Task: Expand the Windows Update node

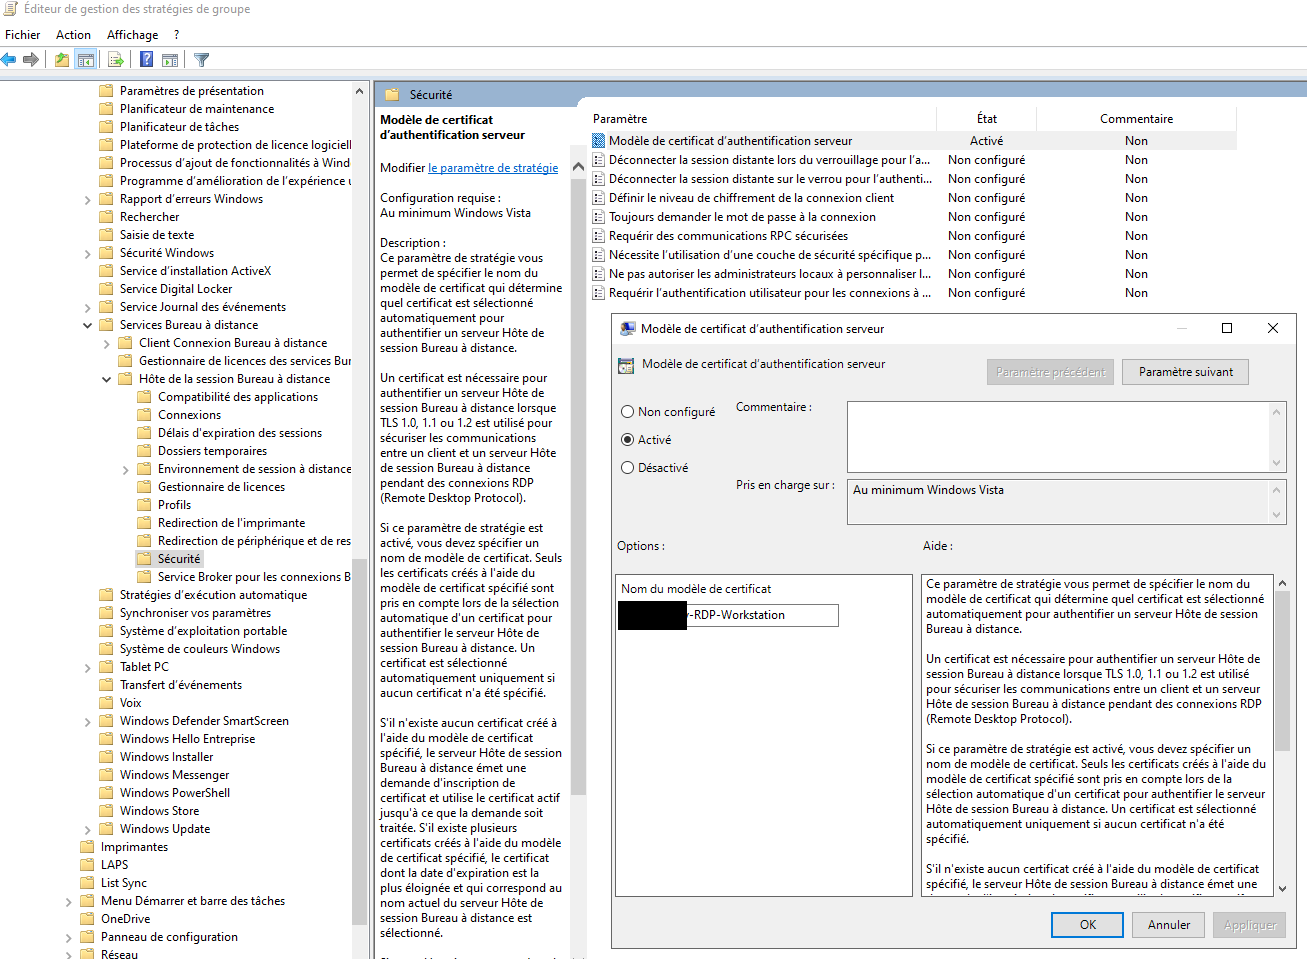Action: click(x=88, y=830)
